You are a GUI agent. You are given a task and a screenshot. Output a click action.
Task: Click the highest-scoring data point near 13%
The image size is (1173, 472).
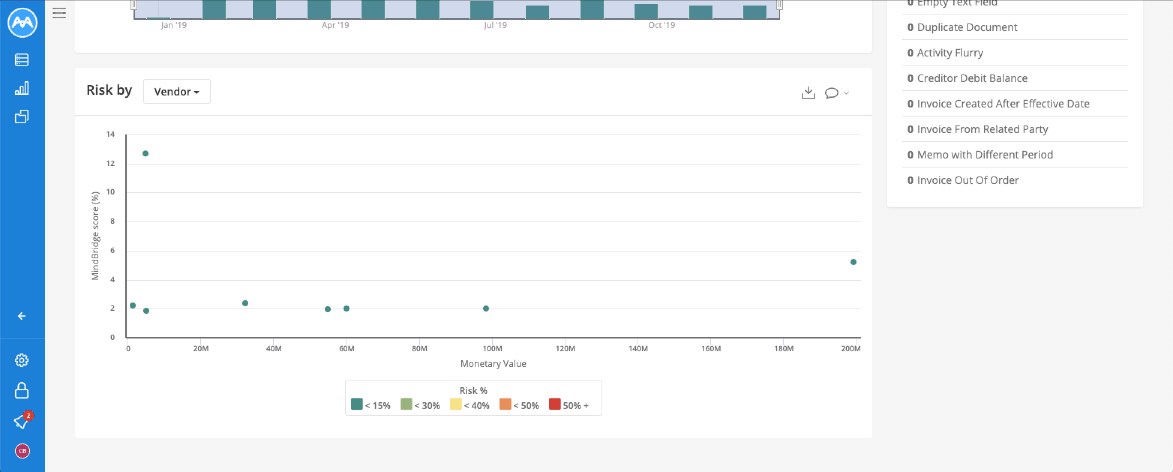point(145,153)
